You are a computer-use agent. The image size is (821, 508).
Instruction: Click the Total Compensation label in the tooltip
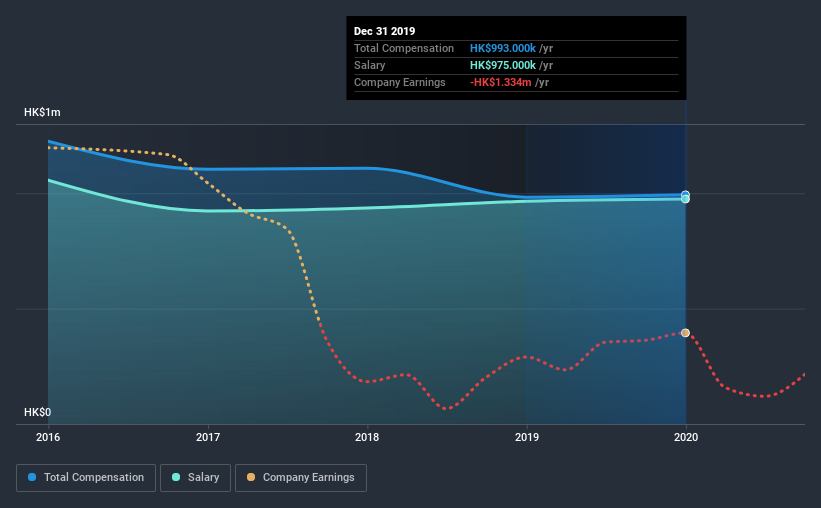(404, 48)
